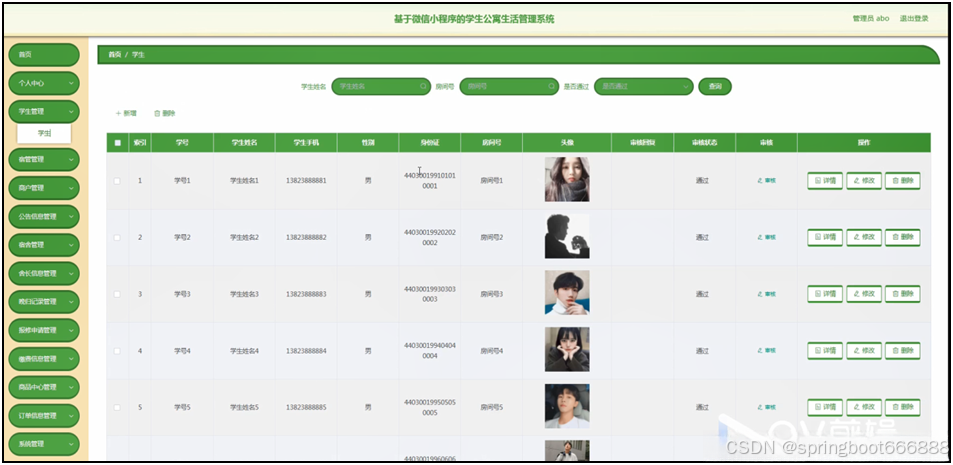Click the 审核 icon for 学号4
The image size is (953, 465).
coord(766,351)
